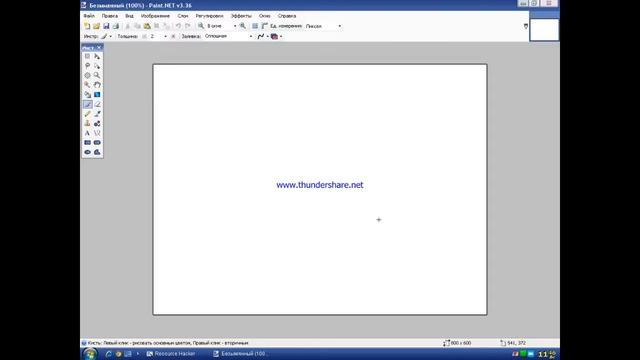This screenshot has height=360, width=640.
Task: Open the Adjustments (Регулировки) menu
Action: (x=209, y=16)
